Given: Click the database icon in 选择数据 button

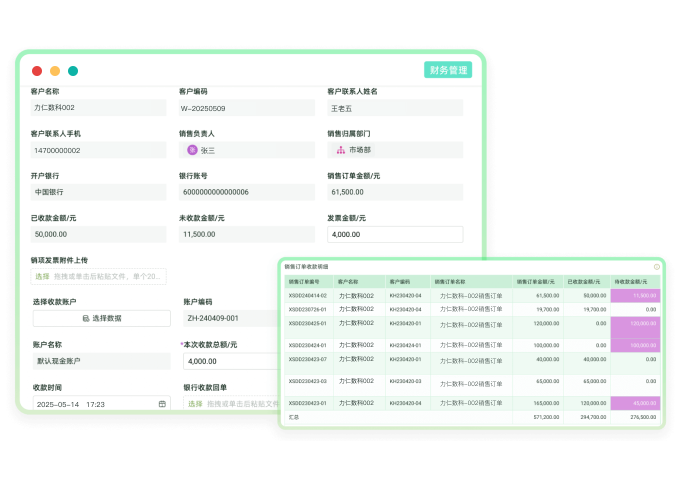Looking at the screenshot, I should coord(86,318).
